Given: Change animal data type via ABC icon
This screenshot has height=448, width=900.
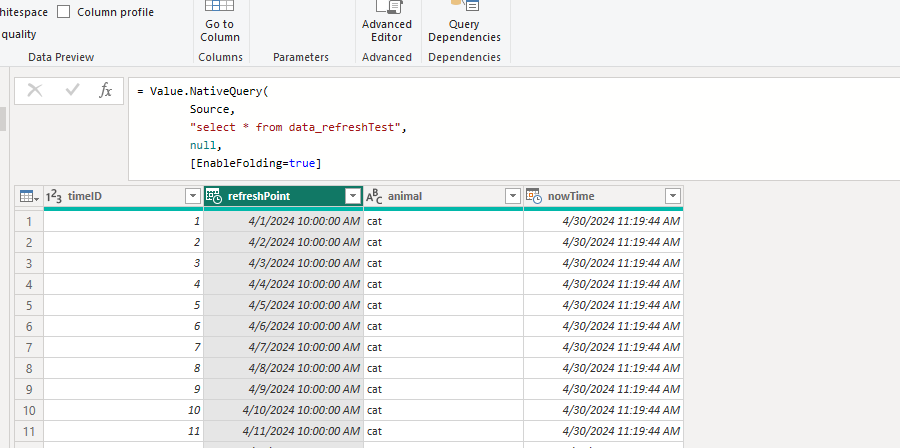Looking at the screenshot, I should tap(374, 197).
